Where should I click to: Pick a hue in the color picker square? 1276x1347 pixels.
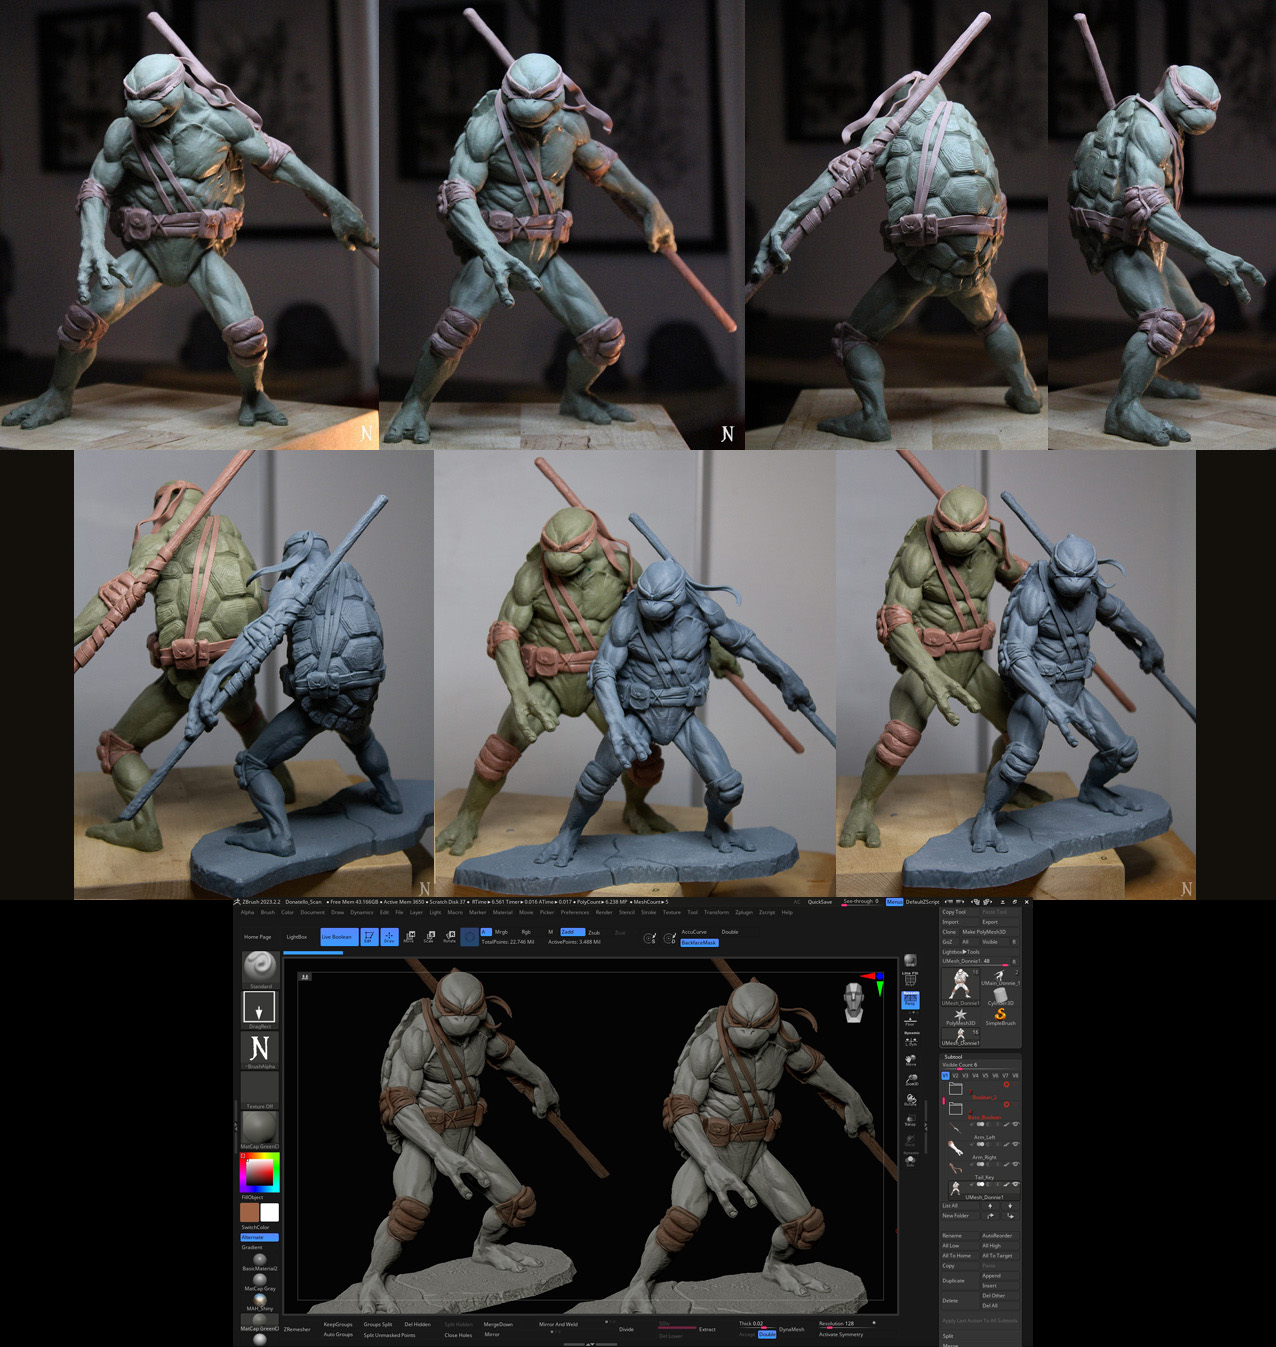click(x=260, y=1170)
